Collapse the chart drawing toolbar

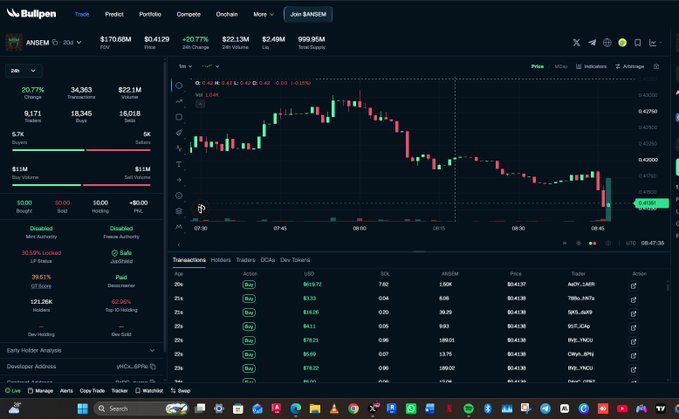pos(179,245)
